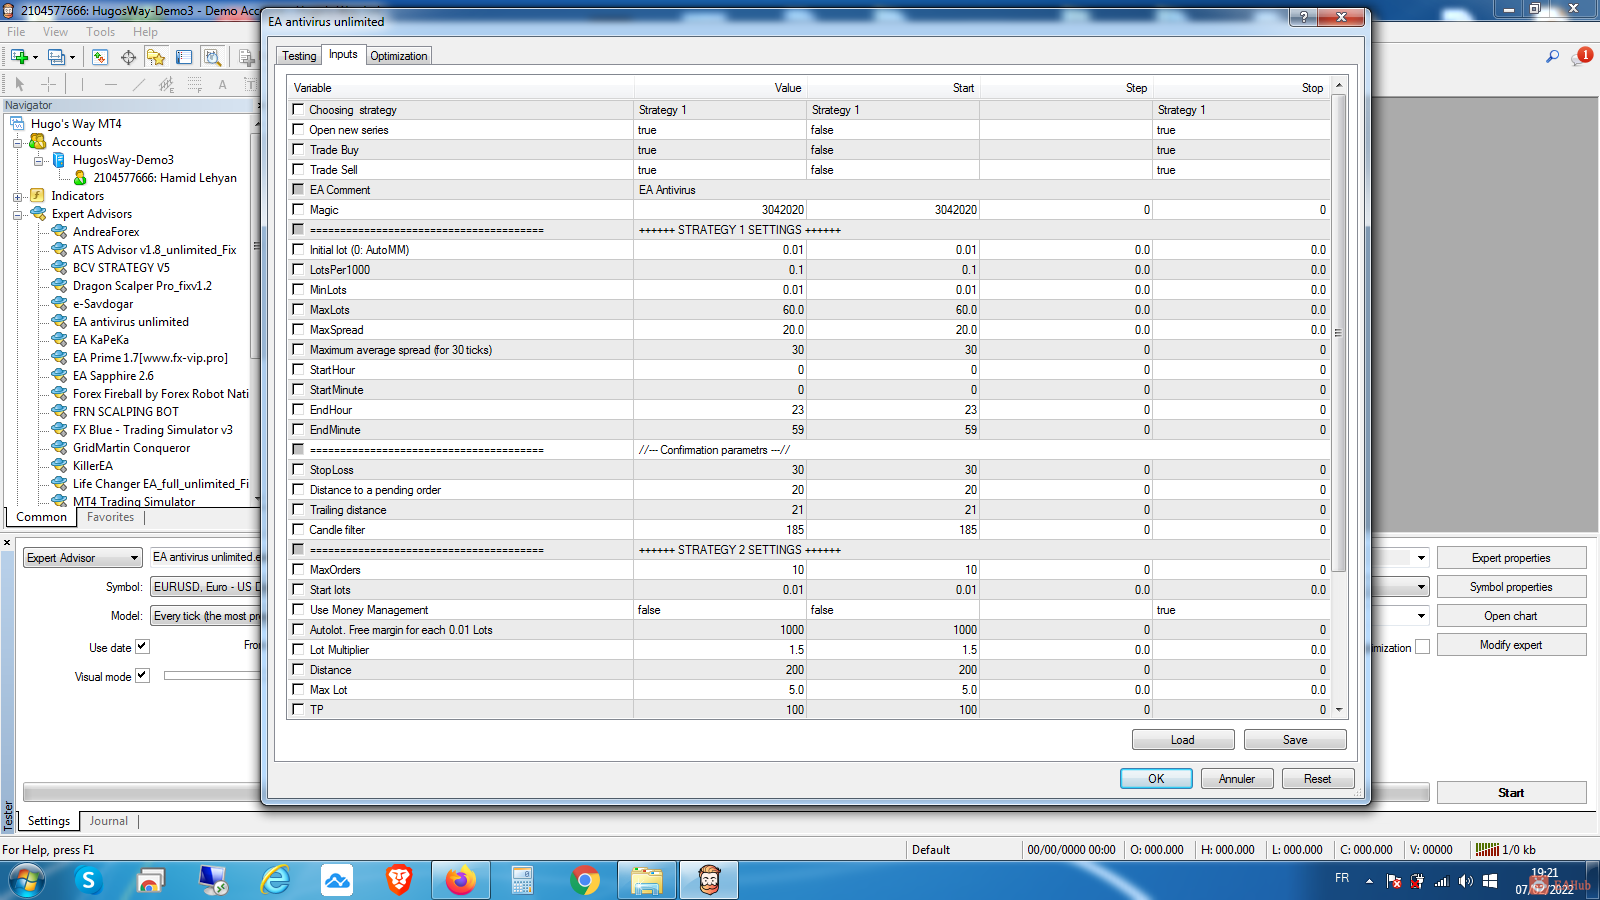
Task: Collapse the Expert Advisors tree node
Action: pos(17,214)
